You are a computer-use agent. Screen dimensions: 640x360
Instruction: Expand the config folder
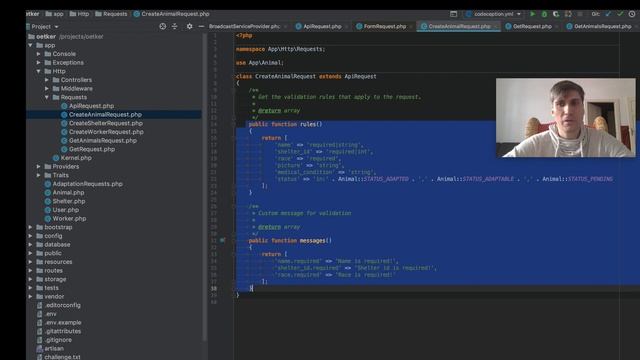[31, 236]
